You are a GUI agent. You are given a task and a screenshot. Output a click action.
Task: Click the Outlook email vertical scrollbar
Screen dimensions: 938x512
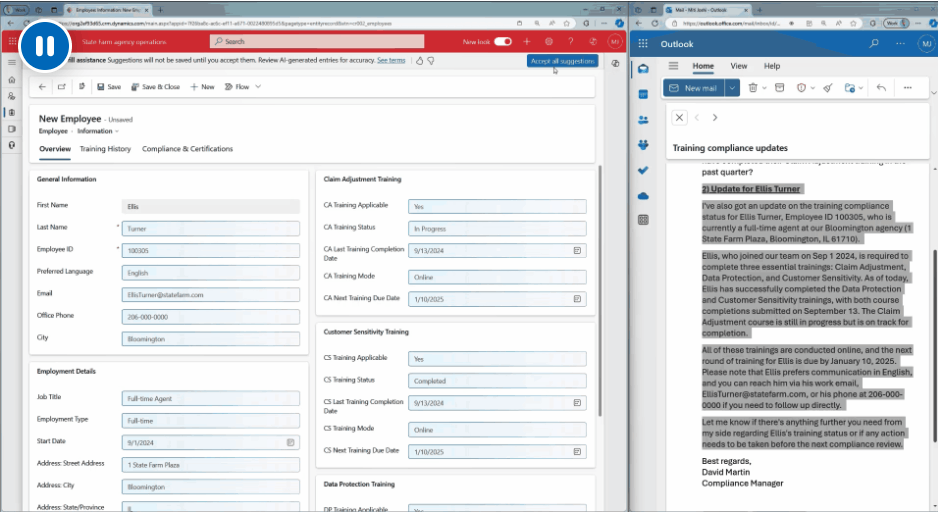coord(934,347)
